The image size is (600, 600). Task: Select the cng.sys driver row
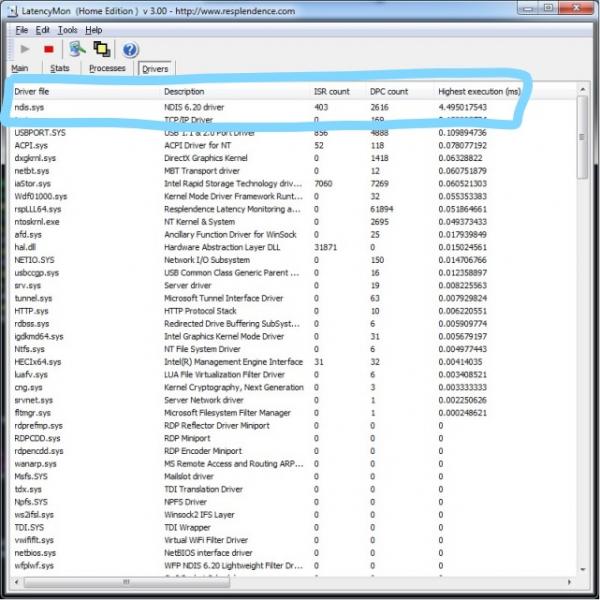tap(293, 387)
